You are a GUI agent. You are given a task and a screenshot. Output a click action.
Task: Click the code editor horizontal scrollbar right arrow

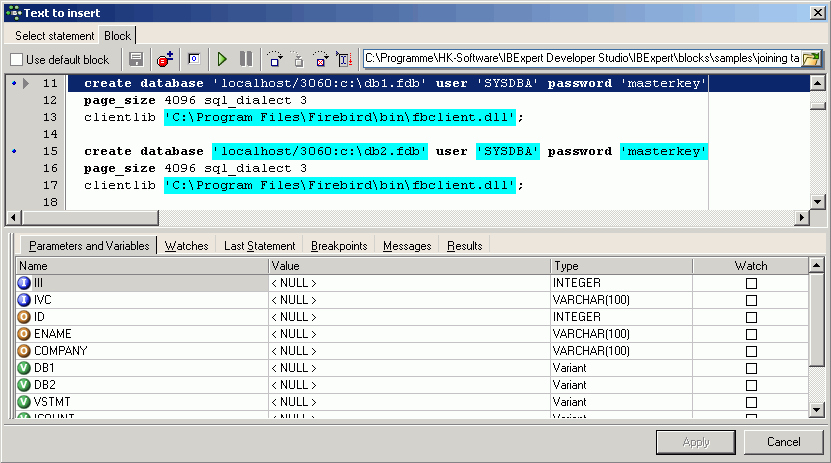pos(801,218)
